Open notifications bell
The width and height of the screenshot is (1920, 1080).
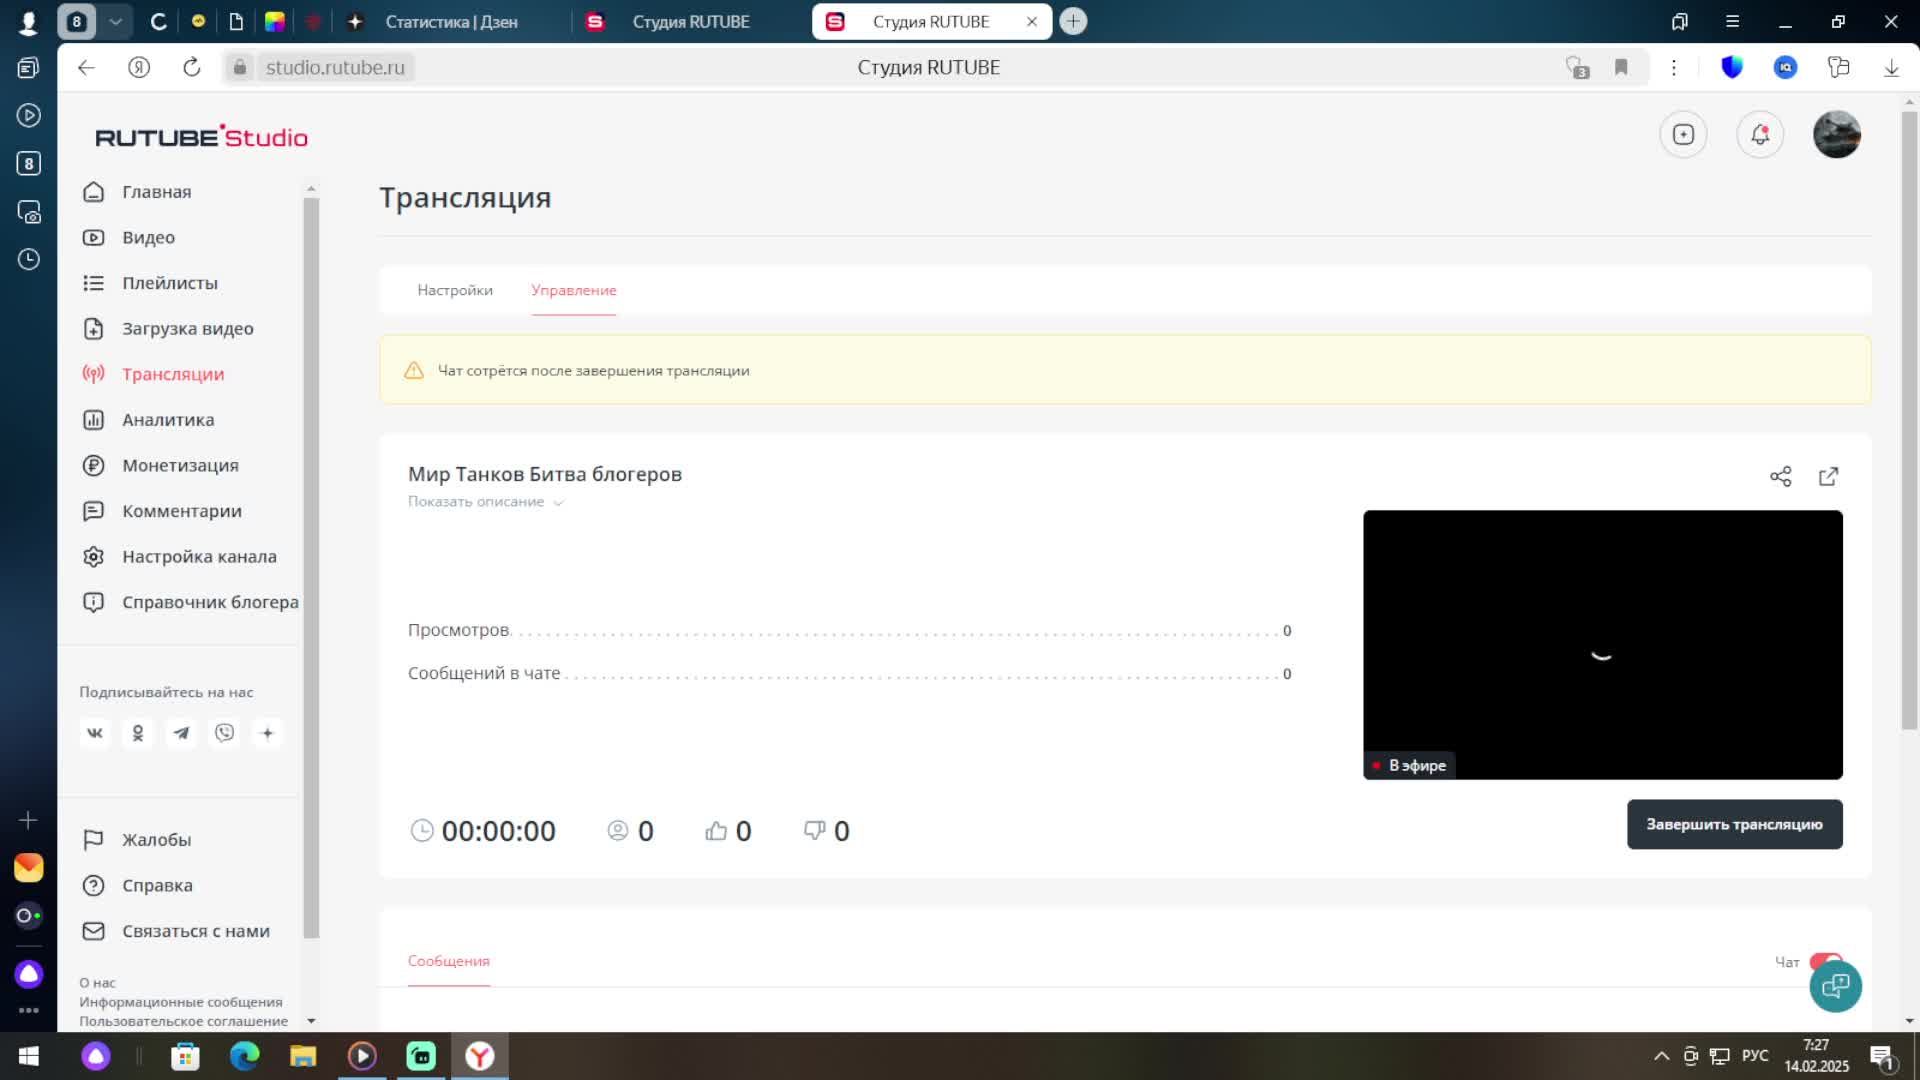1760,134
